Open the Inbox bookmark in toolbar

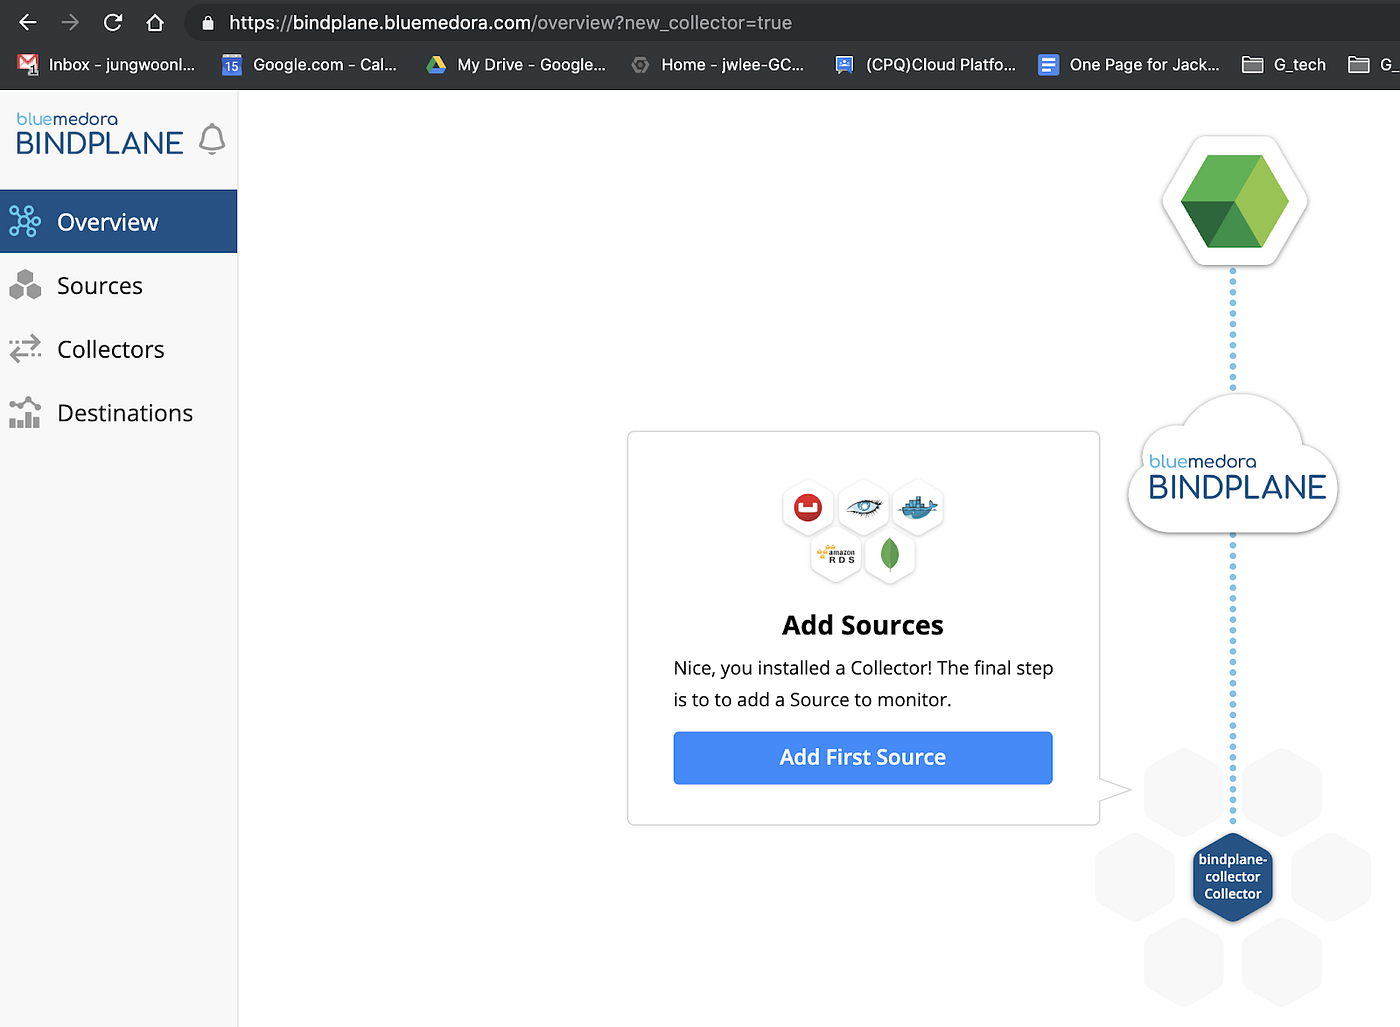(x=105, y=64)
